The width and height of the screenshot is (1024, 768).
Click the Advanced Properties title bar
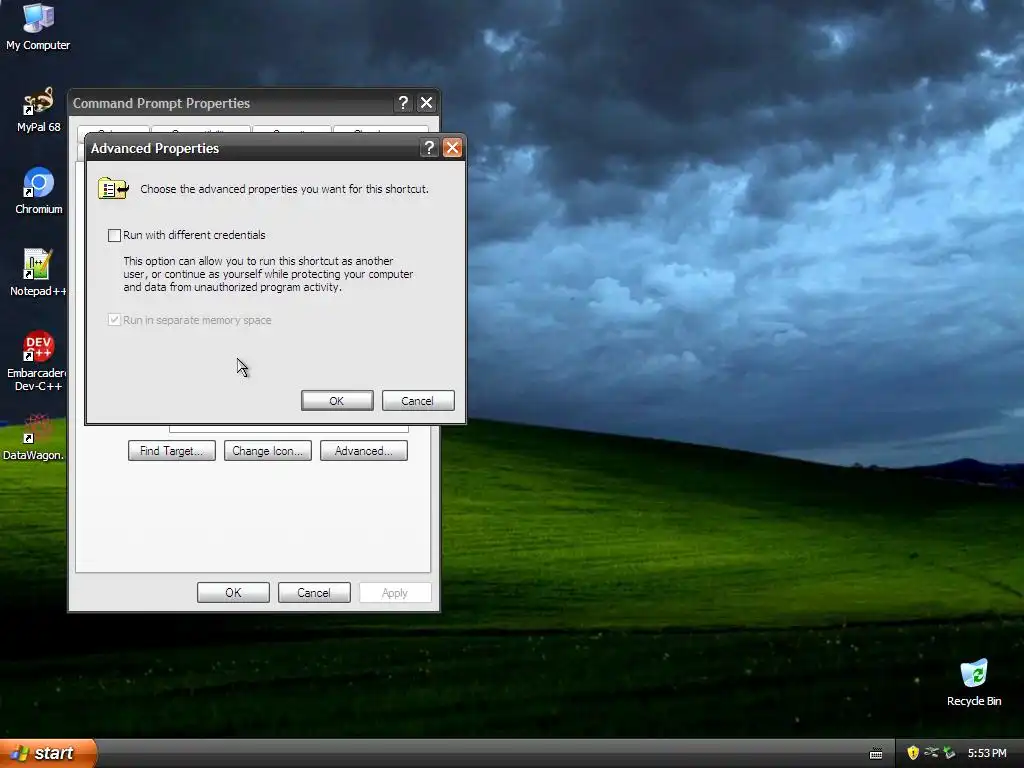coord(253,148)
